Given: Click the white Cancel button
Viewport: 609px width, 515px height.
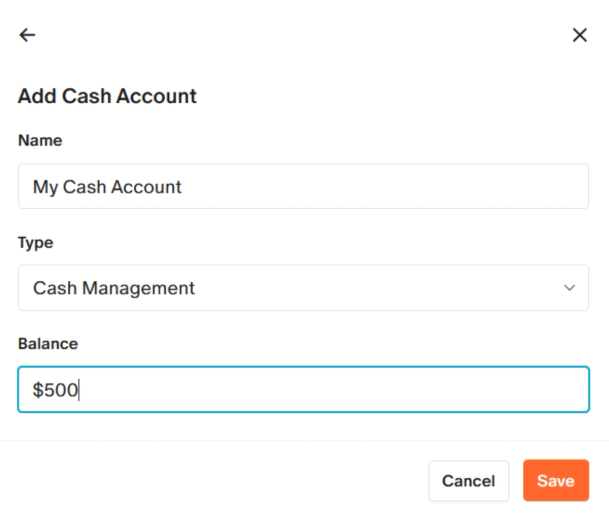Looking at the screenshot, I should pos(468,481).
